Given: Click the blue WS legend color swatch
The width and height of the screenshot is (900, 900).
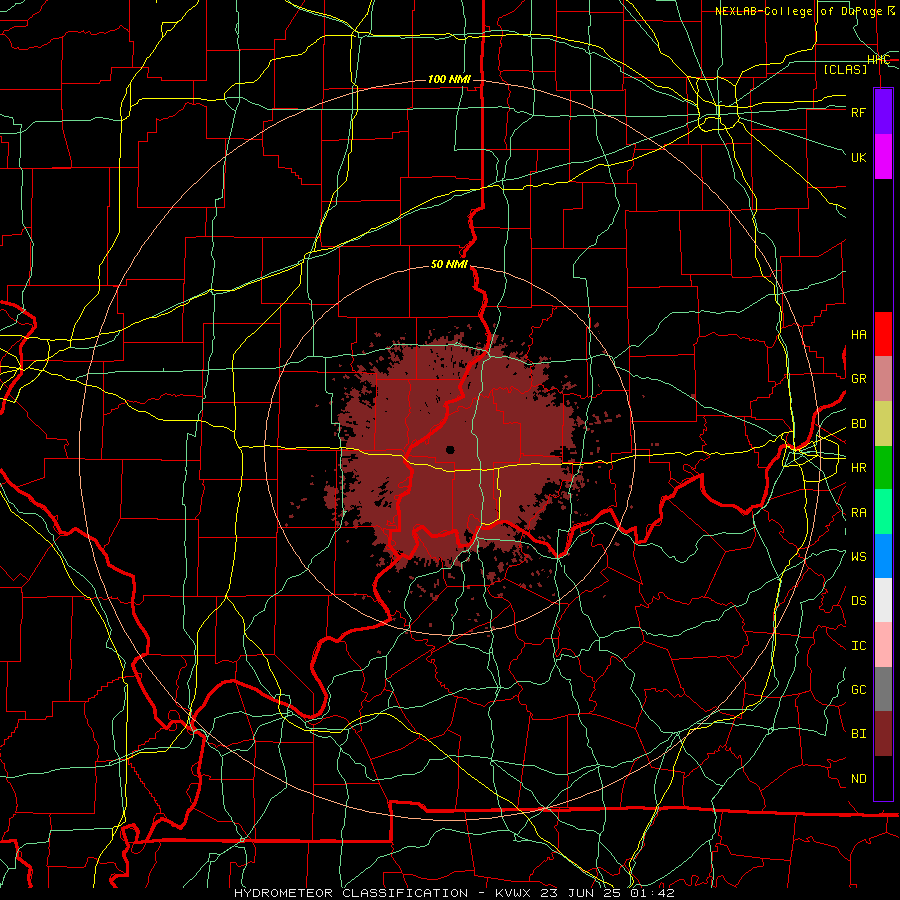Looking at the screenshot, I should click(x=883, y=556).
